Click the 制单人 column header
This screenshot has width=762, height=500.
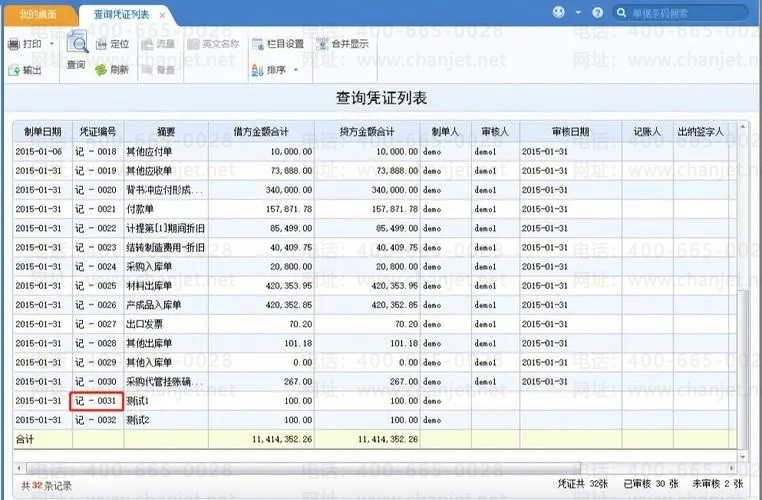(x=446, y=132)
